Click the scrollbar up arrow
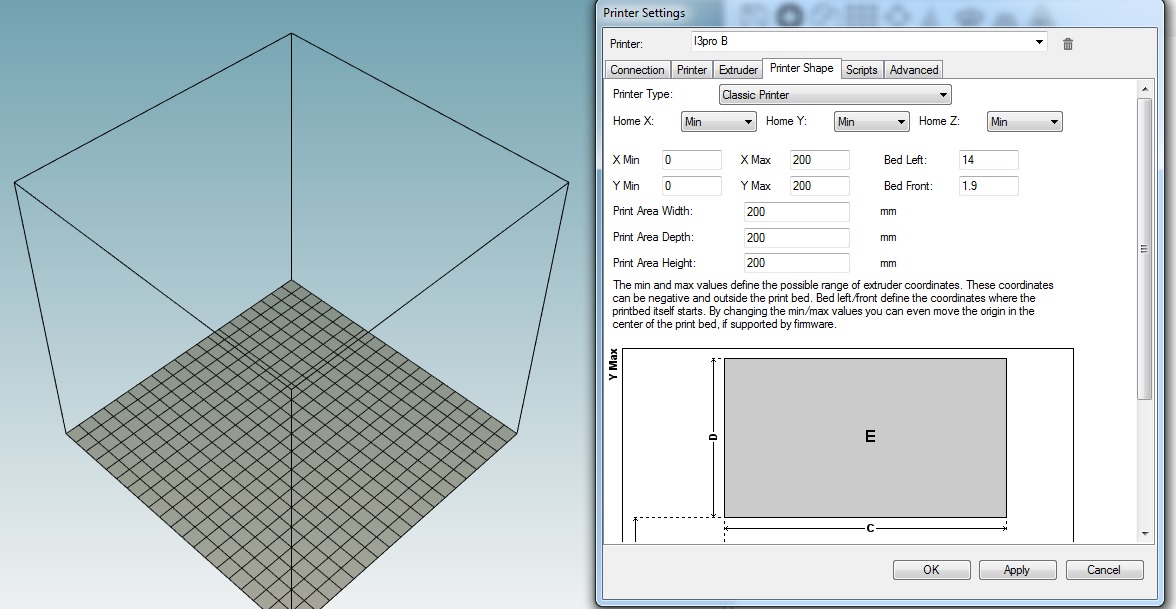1176x609 pixels. [x=1144, y=89]
